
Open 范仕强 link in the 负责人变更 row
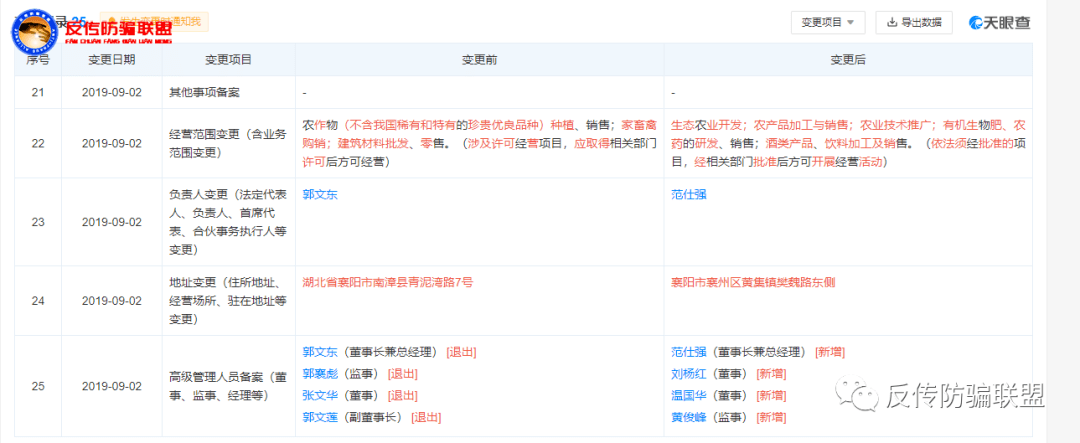coord(689,194)
